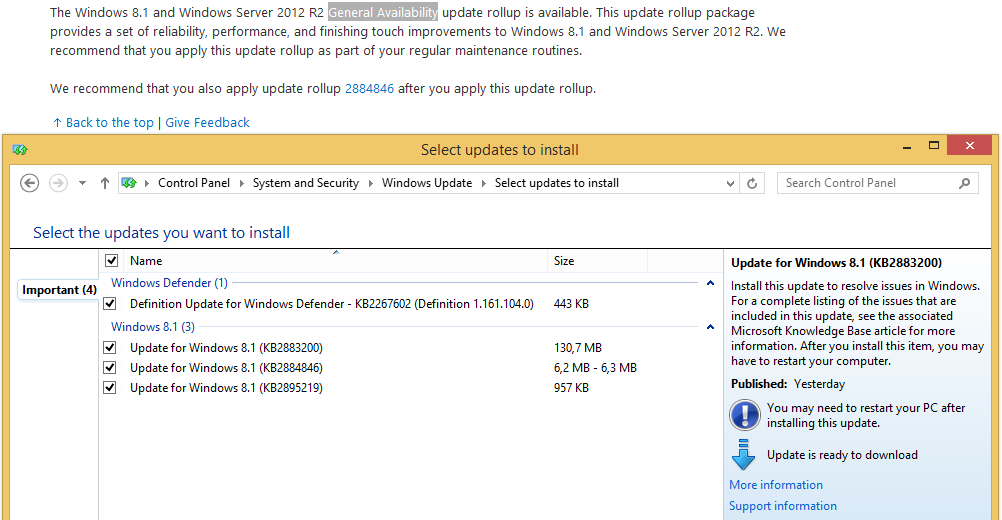Screen dimensions: 1002x520
Task: Click the highlighted General Availability text
Action: (x=383, y=13)
